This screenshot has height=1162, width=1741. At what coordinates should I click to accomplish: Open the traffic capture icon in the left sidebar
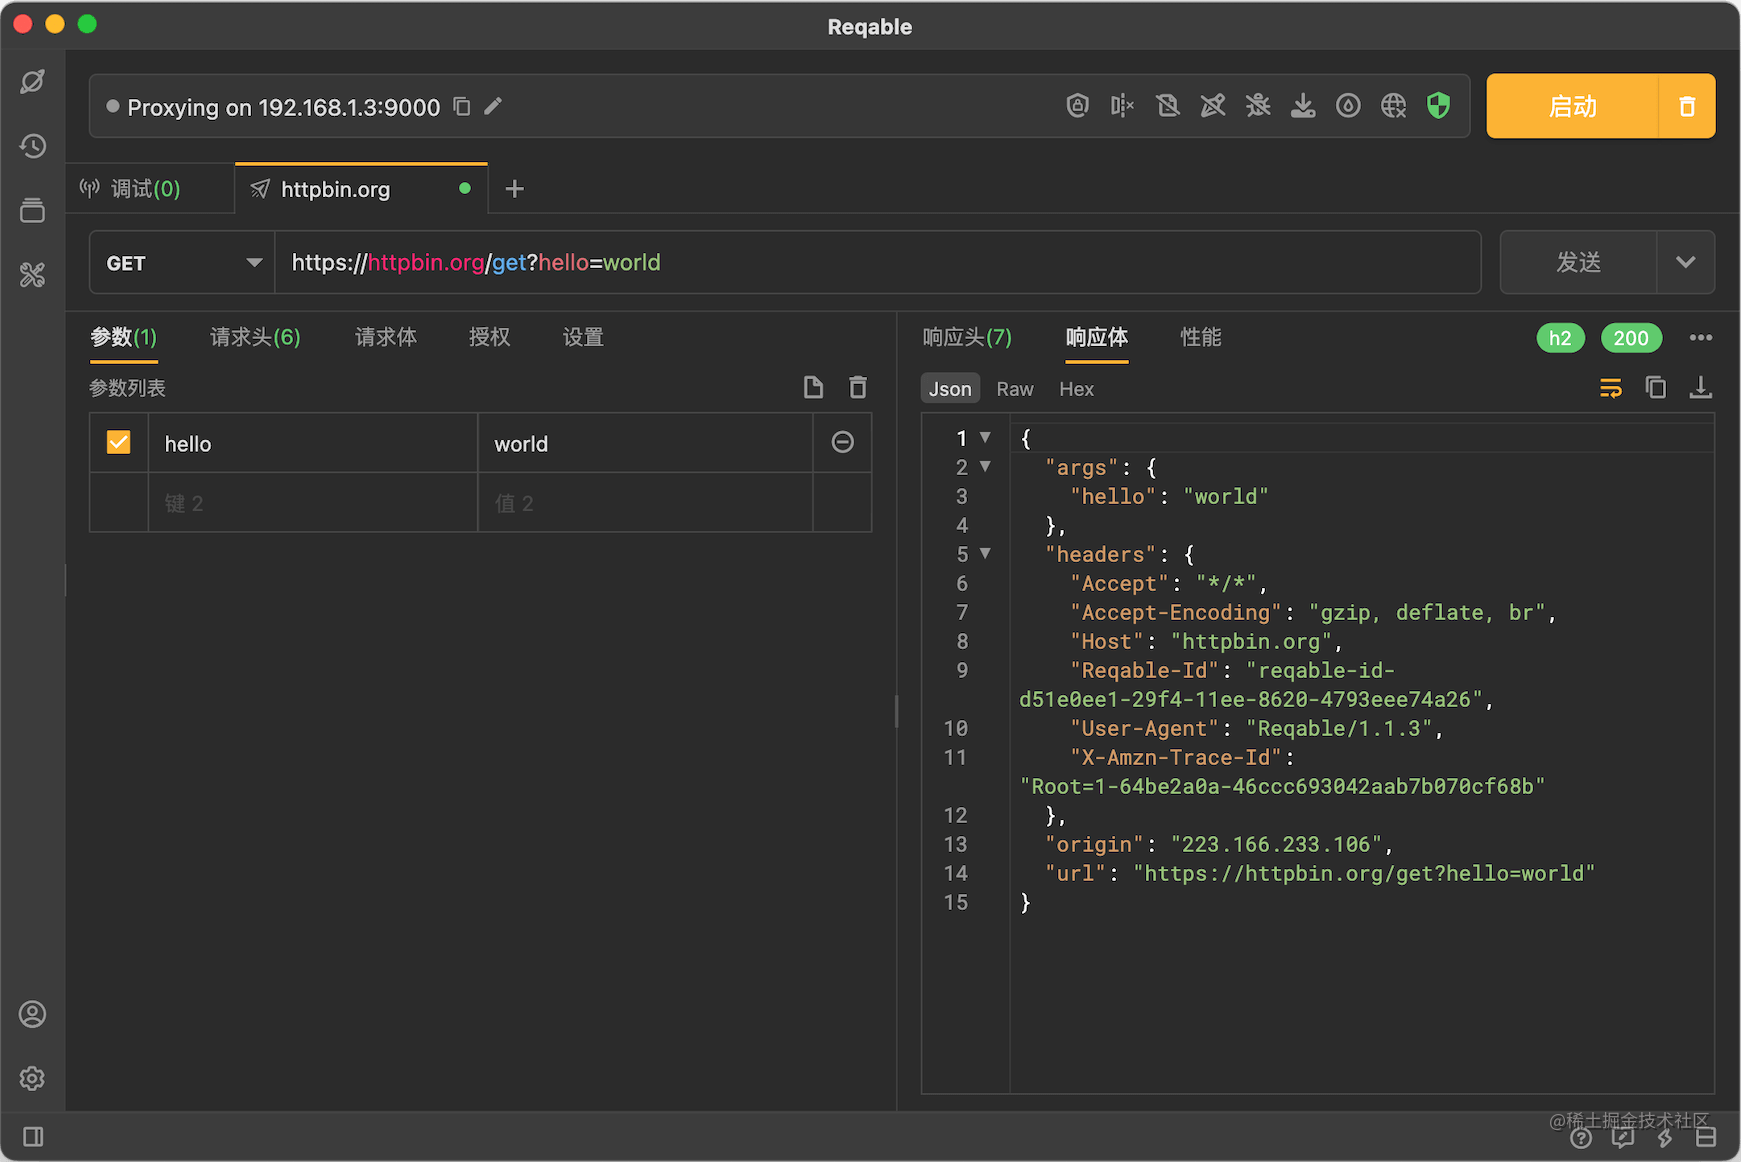[x=32, y=81]
